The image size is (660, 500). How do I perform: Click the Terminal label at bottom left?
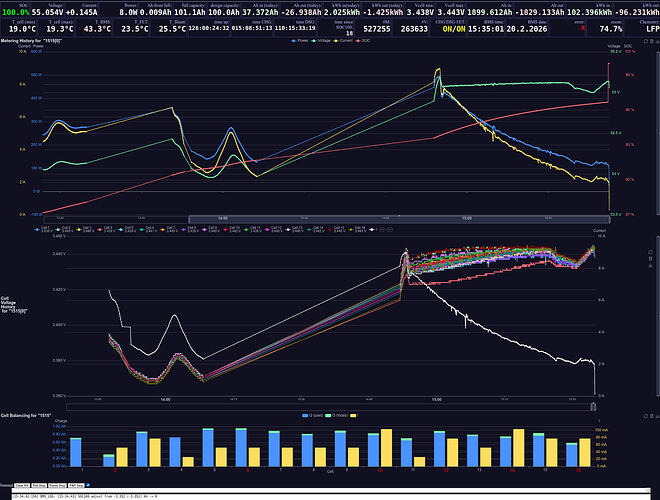[x=8, y=483]
